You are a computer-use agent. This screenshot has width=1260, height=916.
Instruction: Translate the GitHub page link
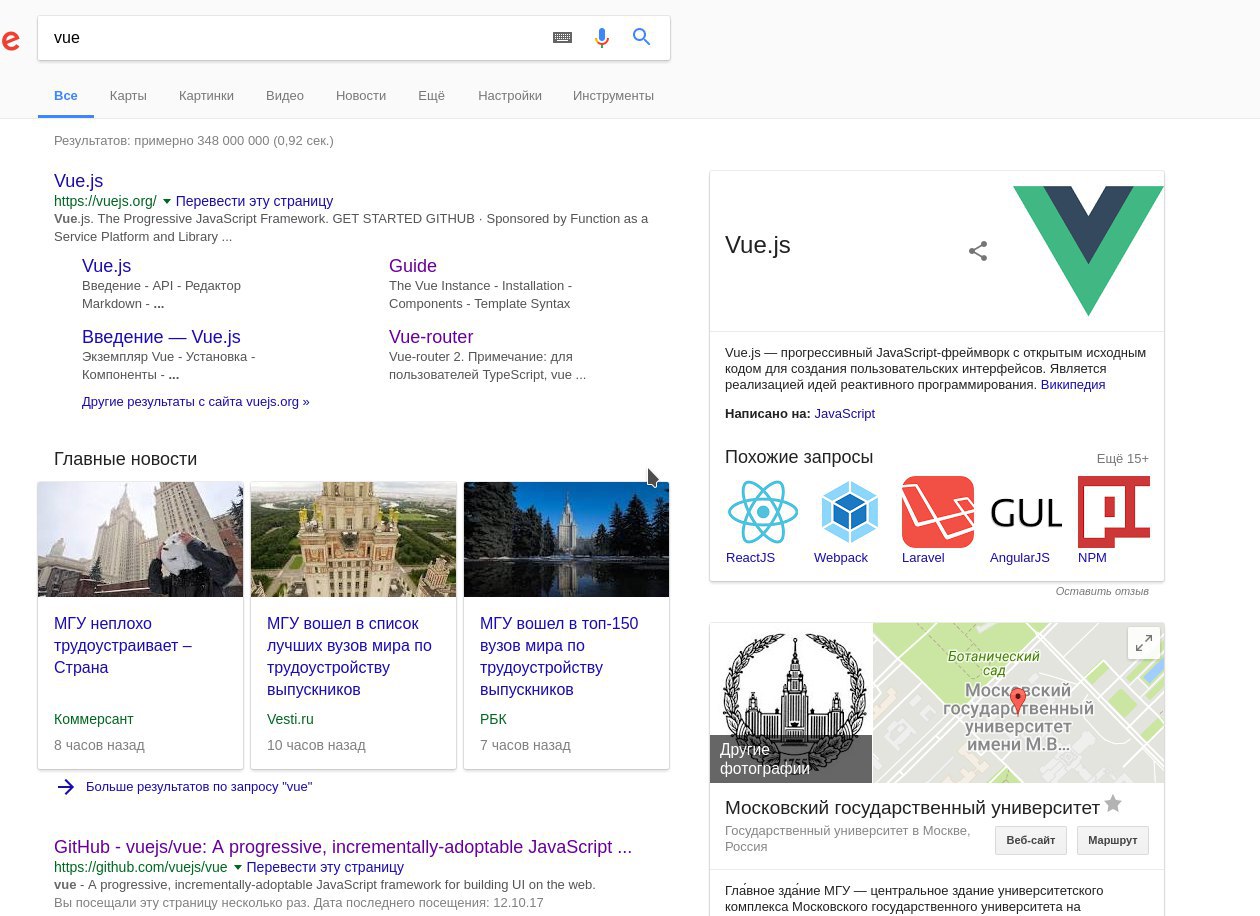tap(325, 867)
